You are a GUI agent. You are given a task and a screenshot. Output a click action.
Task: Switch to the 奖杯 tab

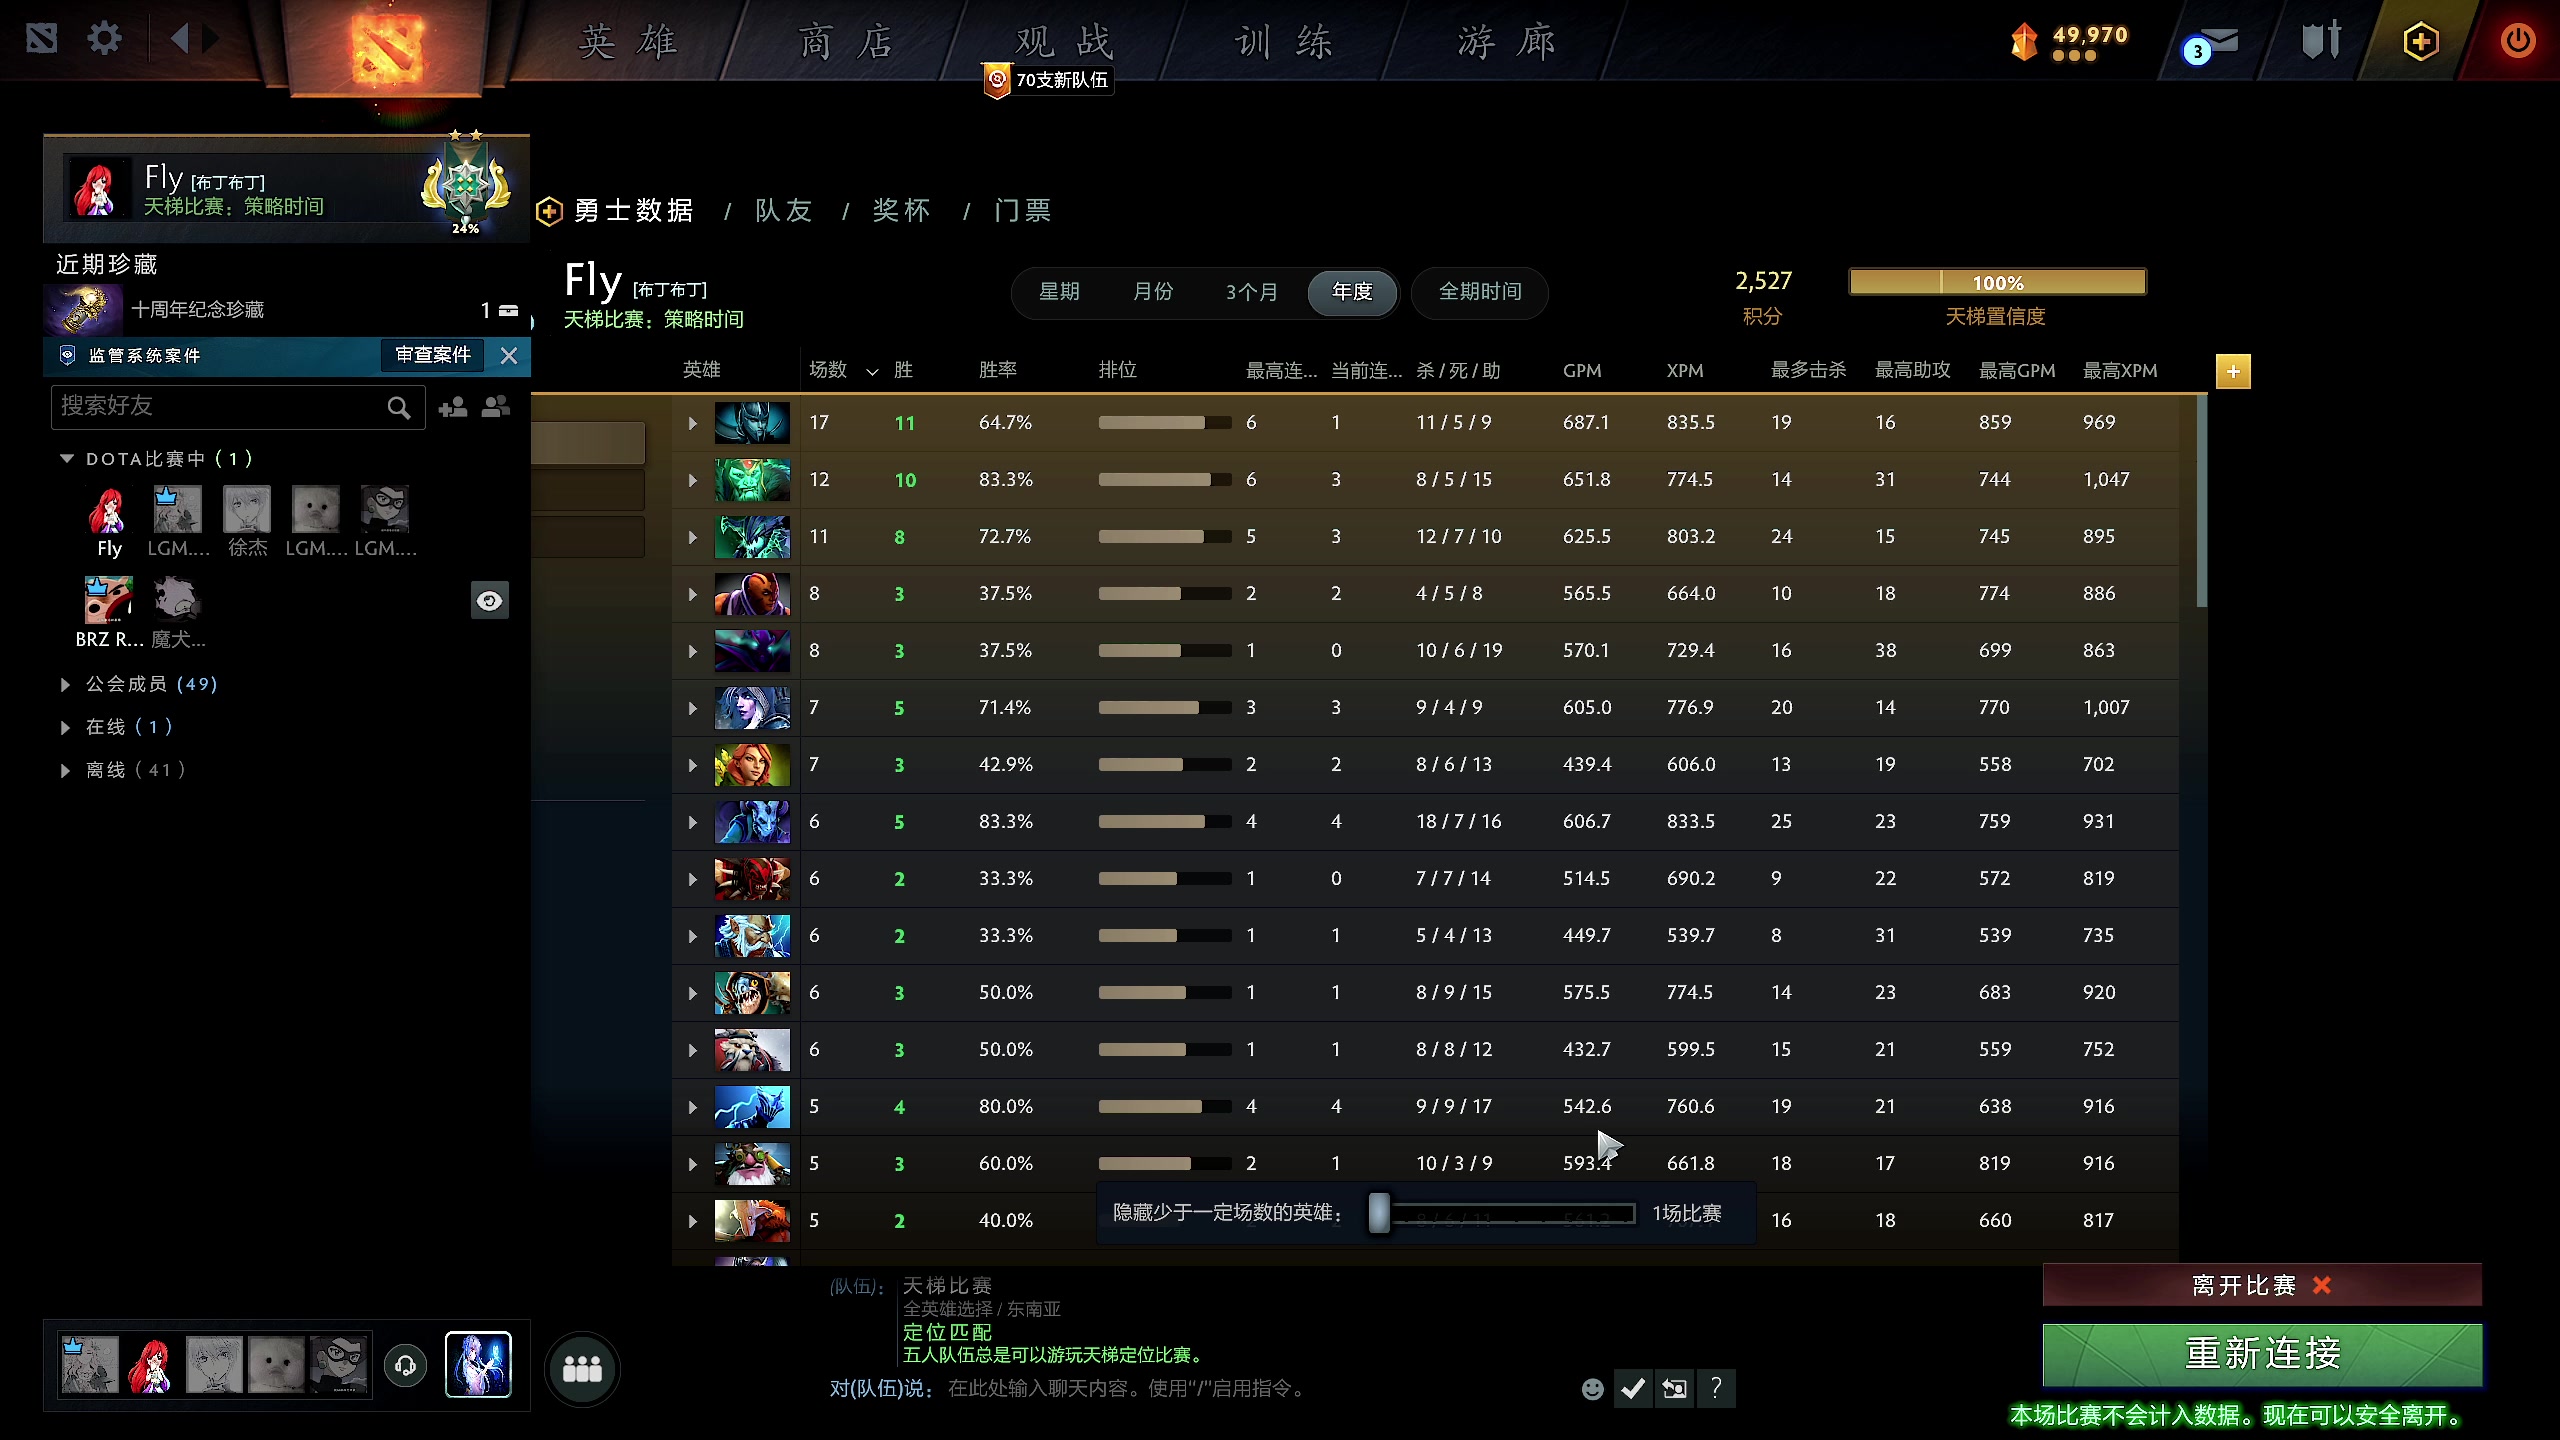click(x=902, y=211)
